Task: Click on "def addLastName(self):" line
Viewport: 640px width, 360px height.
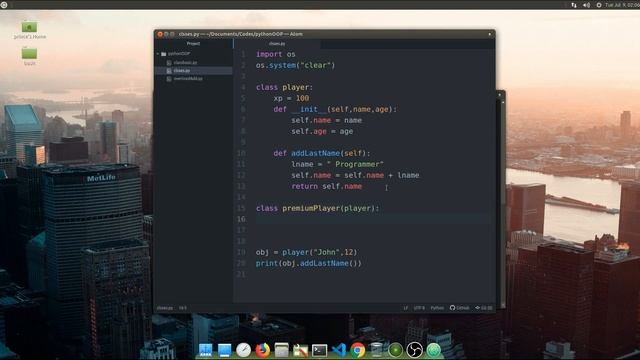Action: (x=322, y=153)
